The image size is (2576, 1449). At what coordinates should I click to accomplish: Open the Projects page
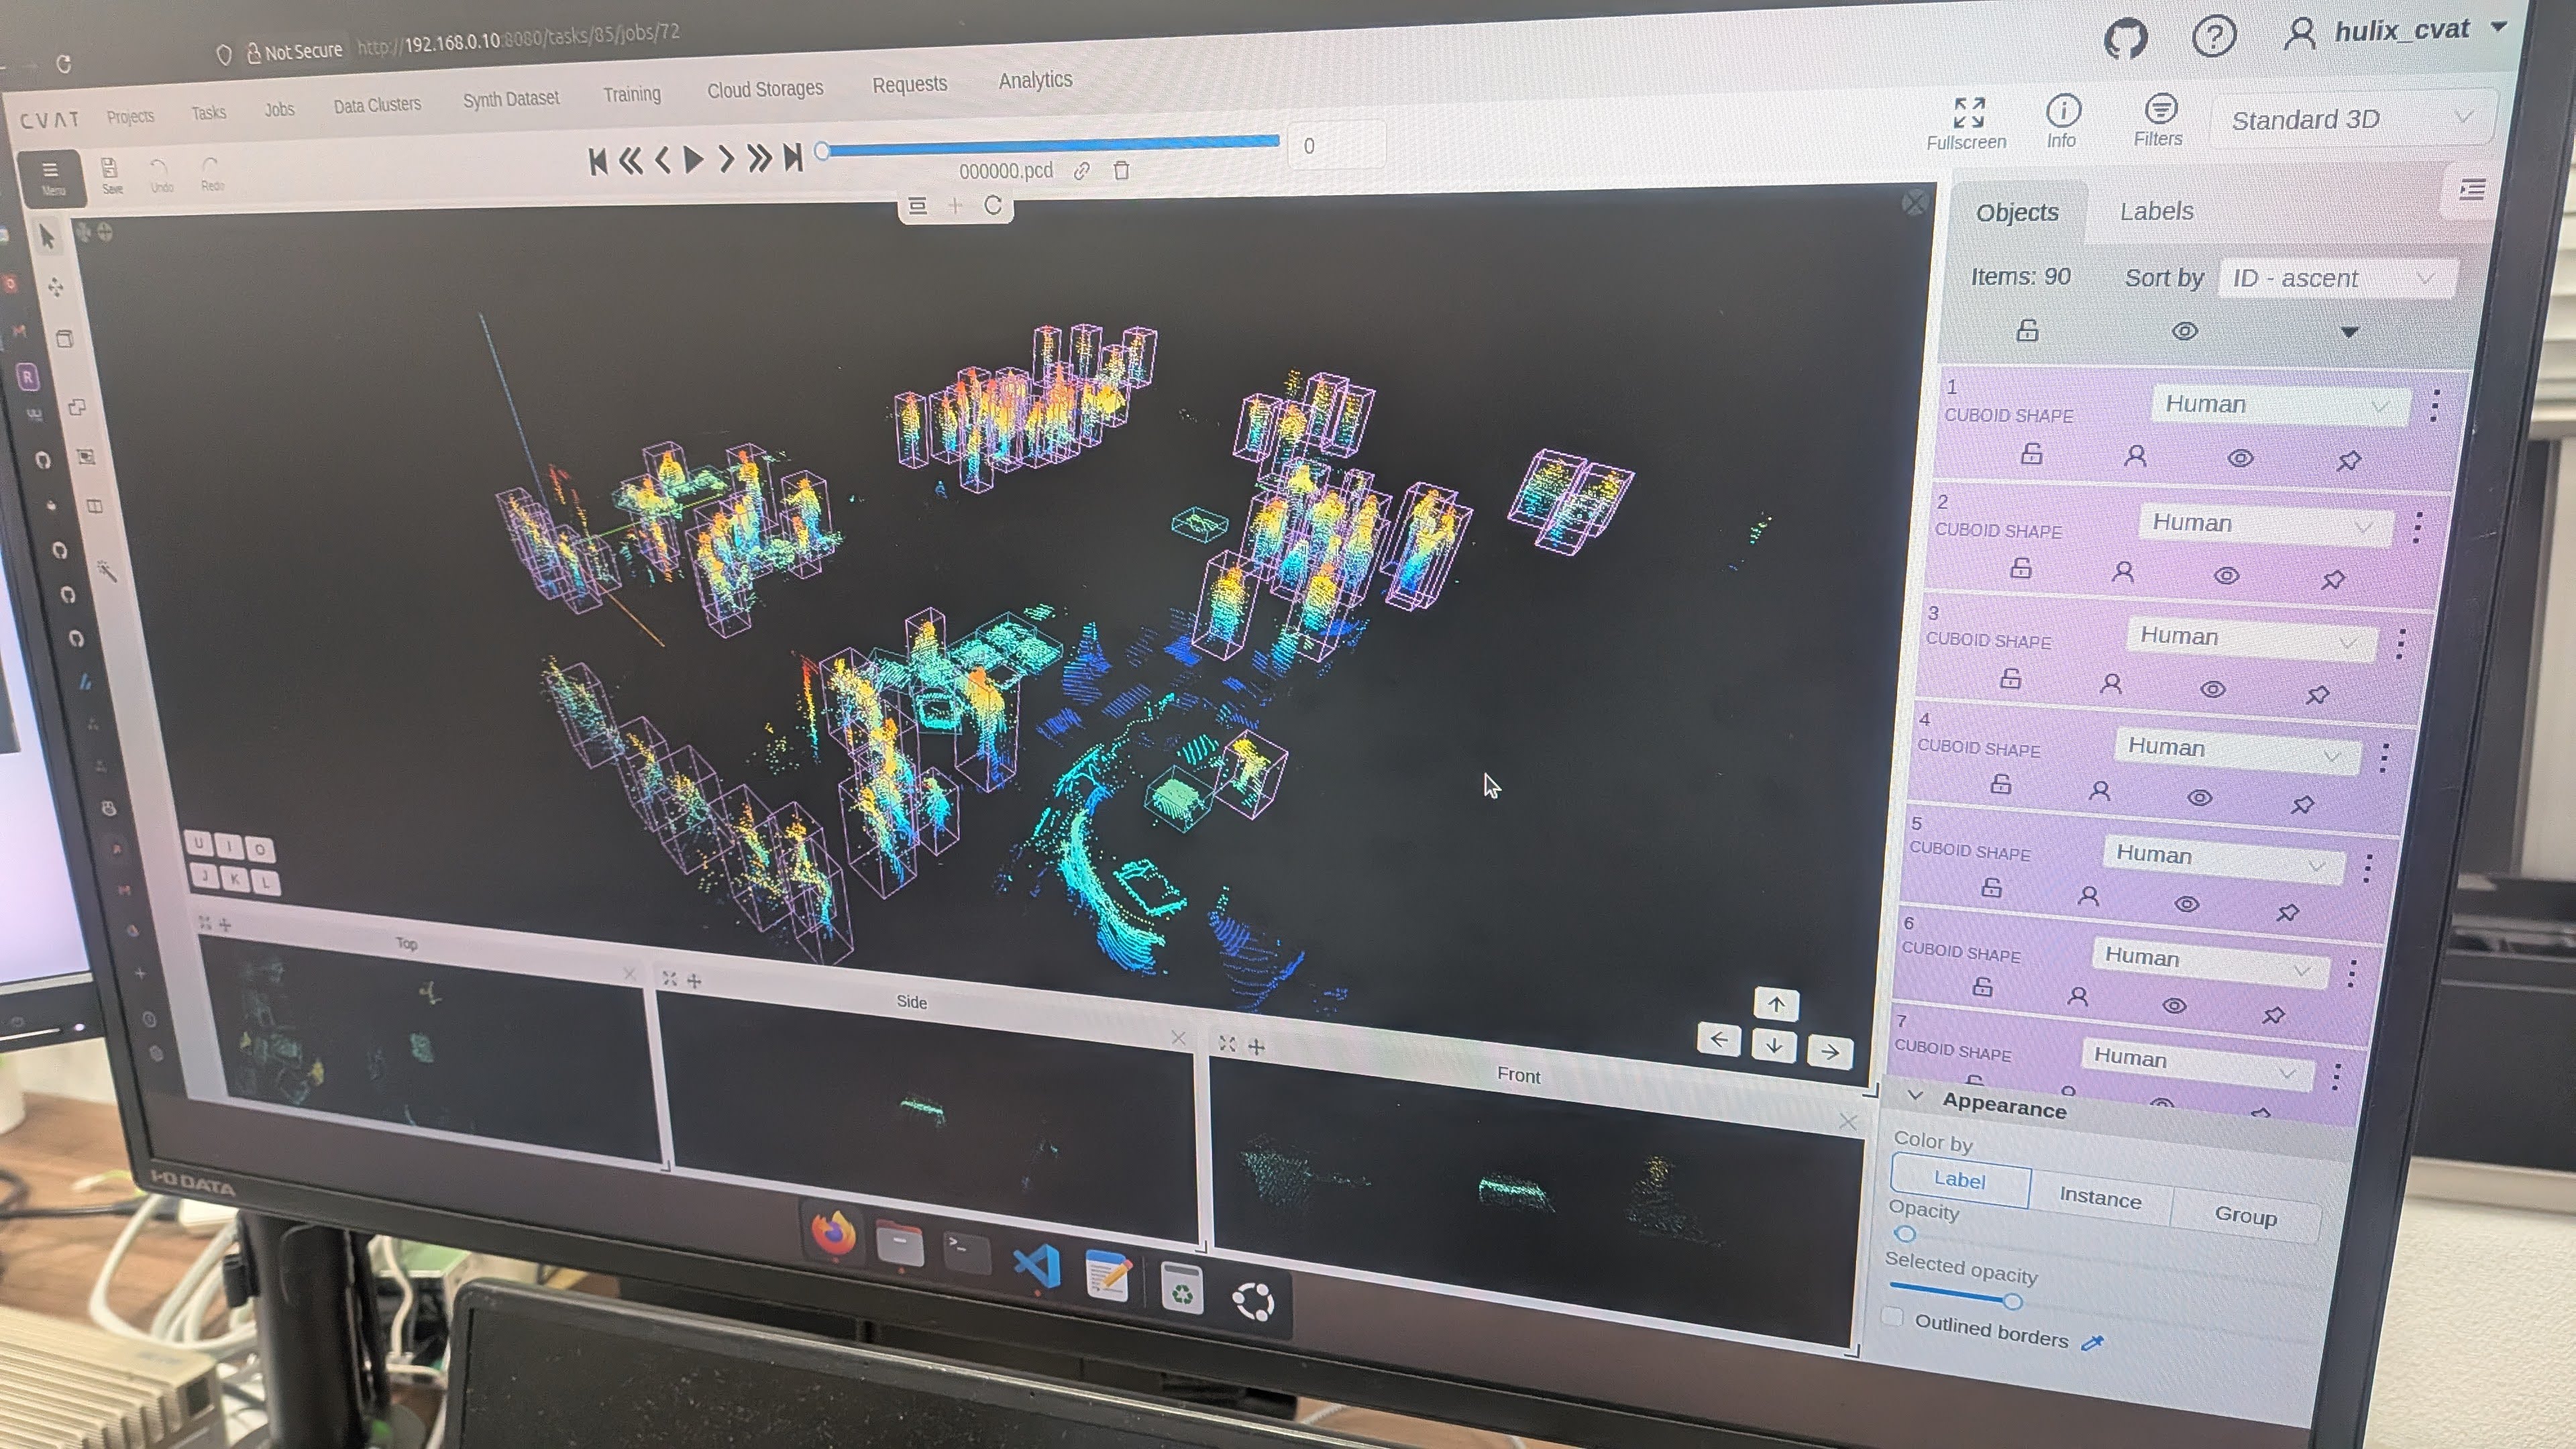pos(130,116)
